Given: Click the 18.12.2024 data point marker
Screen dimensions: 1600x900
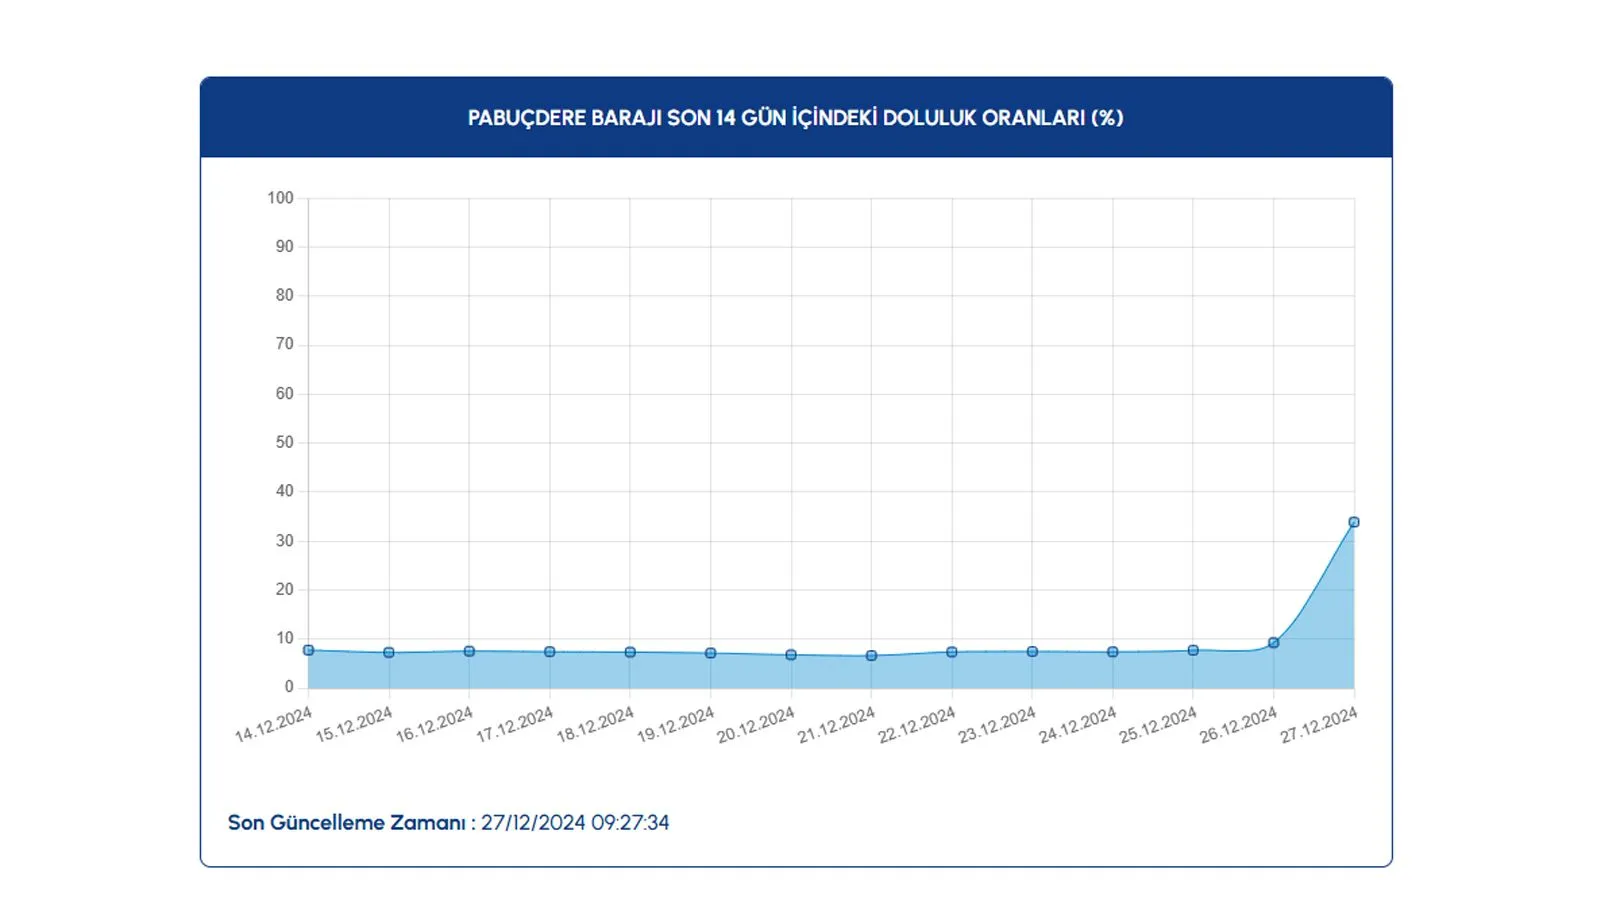Looking at the screenshot, I should [630, 653].
